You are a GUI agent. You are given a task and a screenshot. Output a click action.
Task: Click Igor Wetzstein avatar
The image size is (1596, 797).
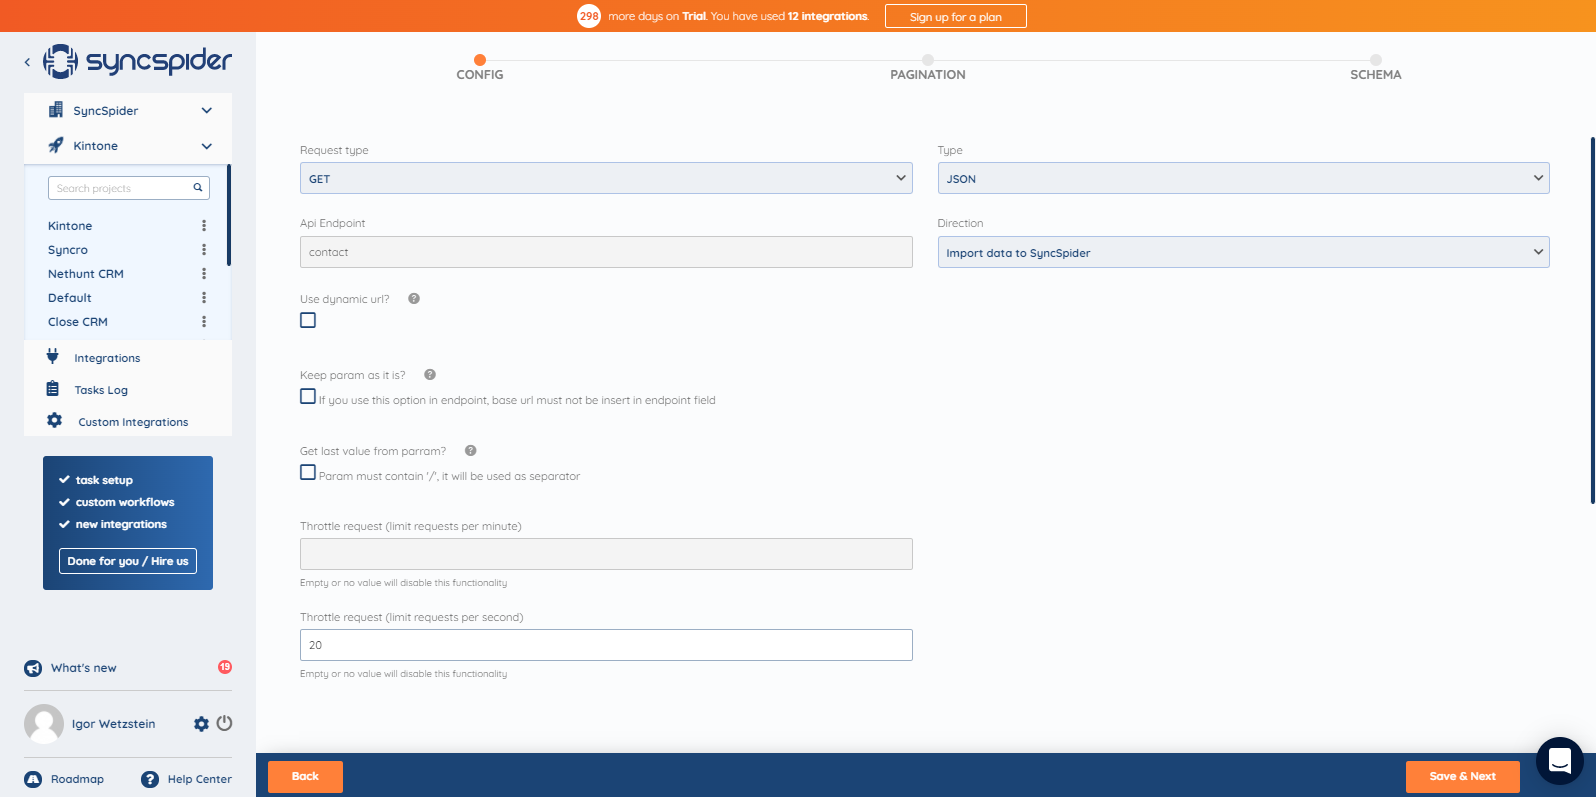pos(44,724)
